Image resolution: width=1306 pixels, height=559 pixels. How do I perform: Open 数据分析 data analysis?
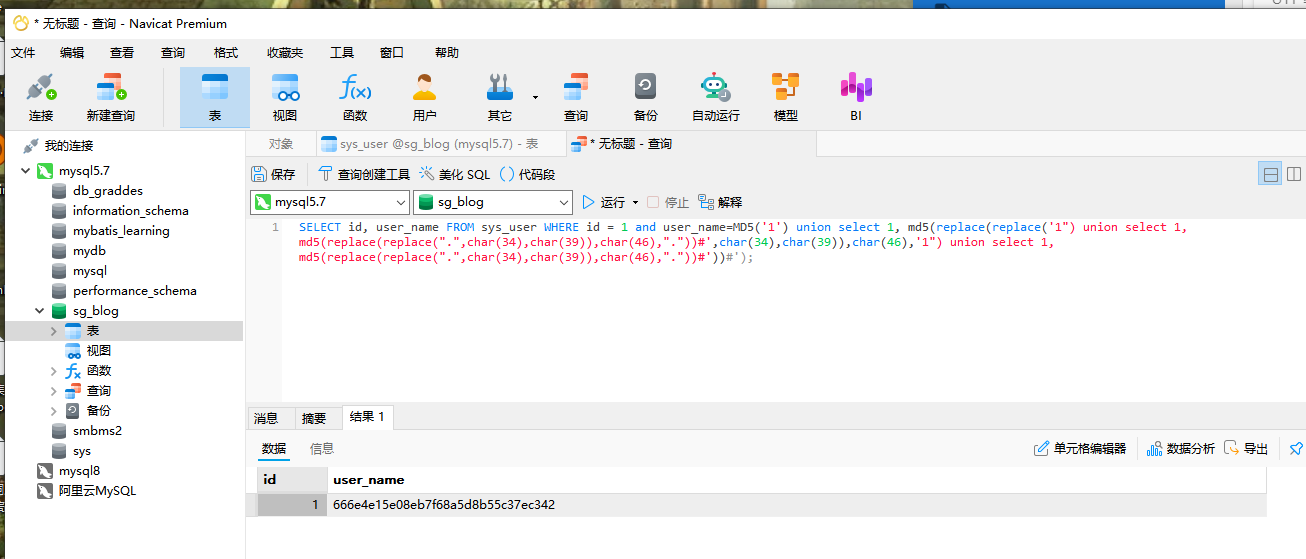pyautogui.click(x=1181, y=449)
